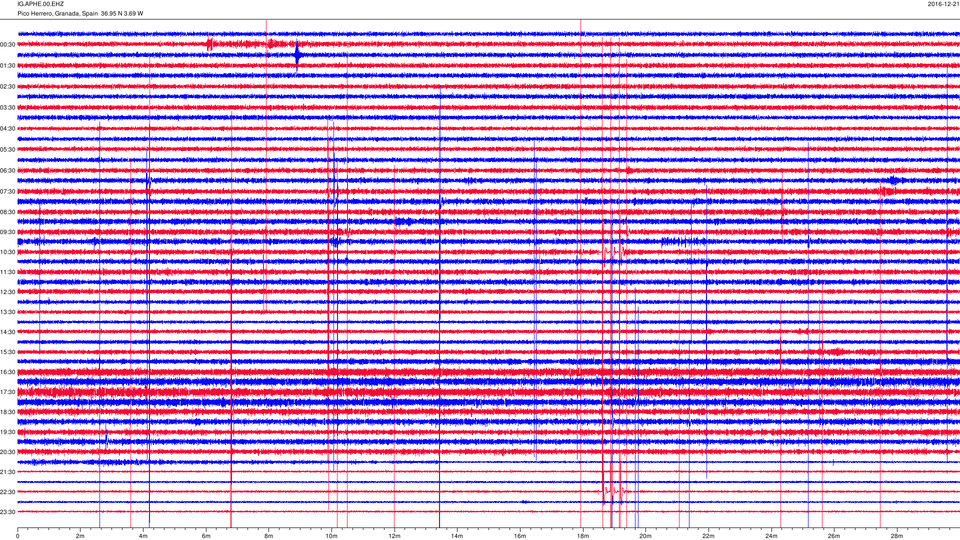Click the 10m tick label on the axis
Viewport: 960px width, 540px height.
[331, 536]
